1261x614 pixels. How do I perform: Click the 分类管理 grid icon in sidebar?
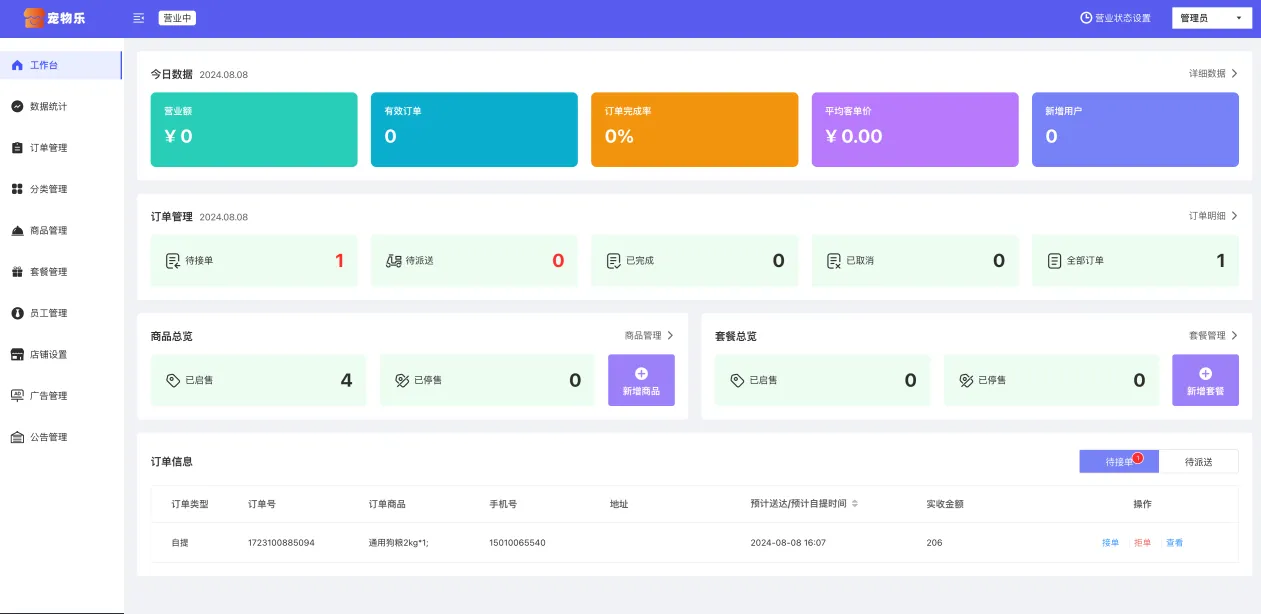tap(17, 189)
